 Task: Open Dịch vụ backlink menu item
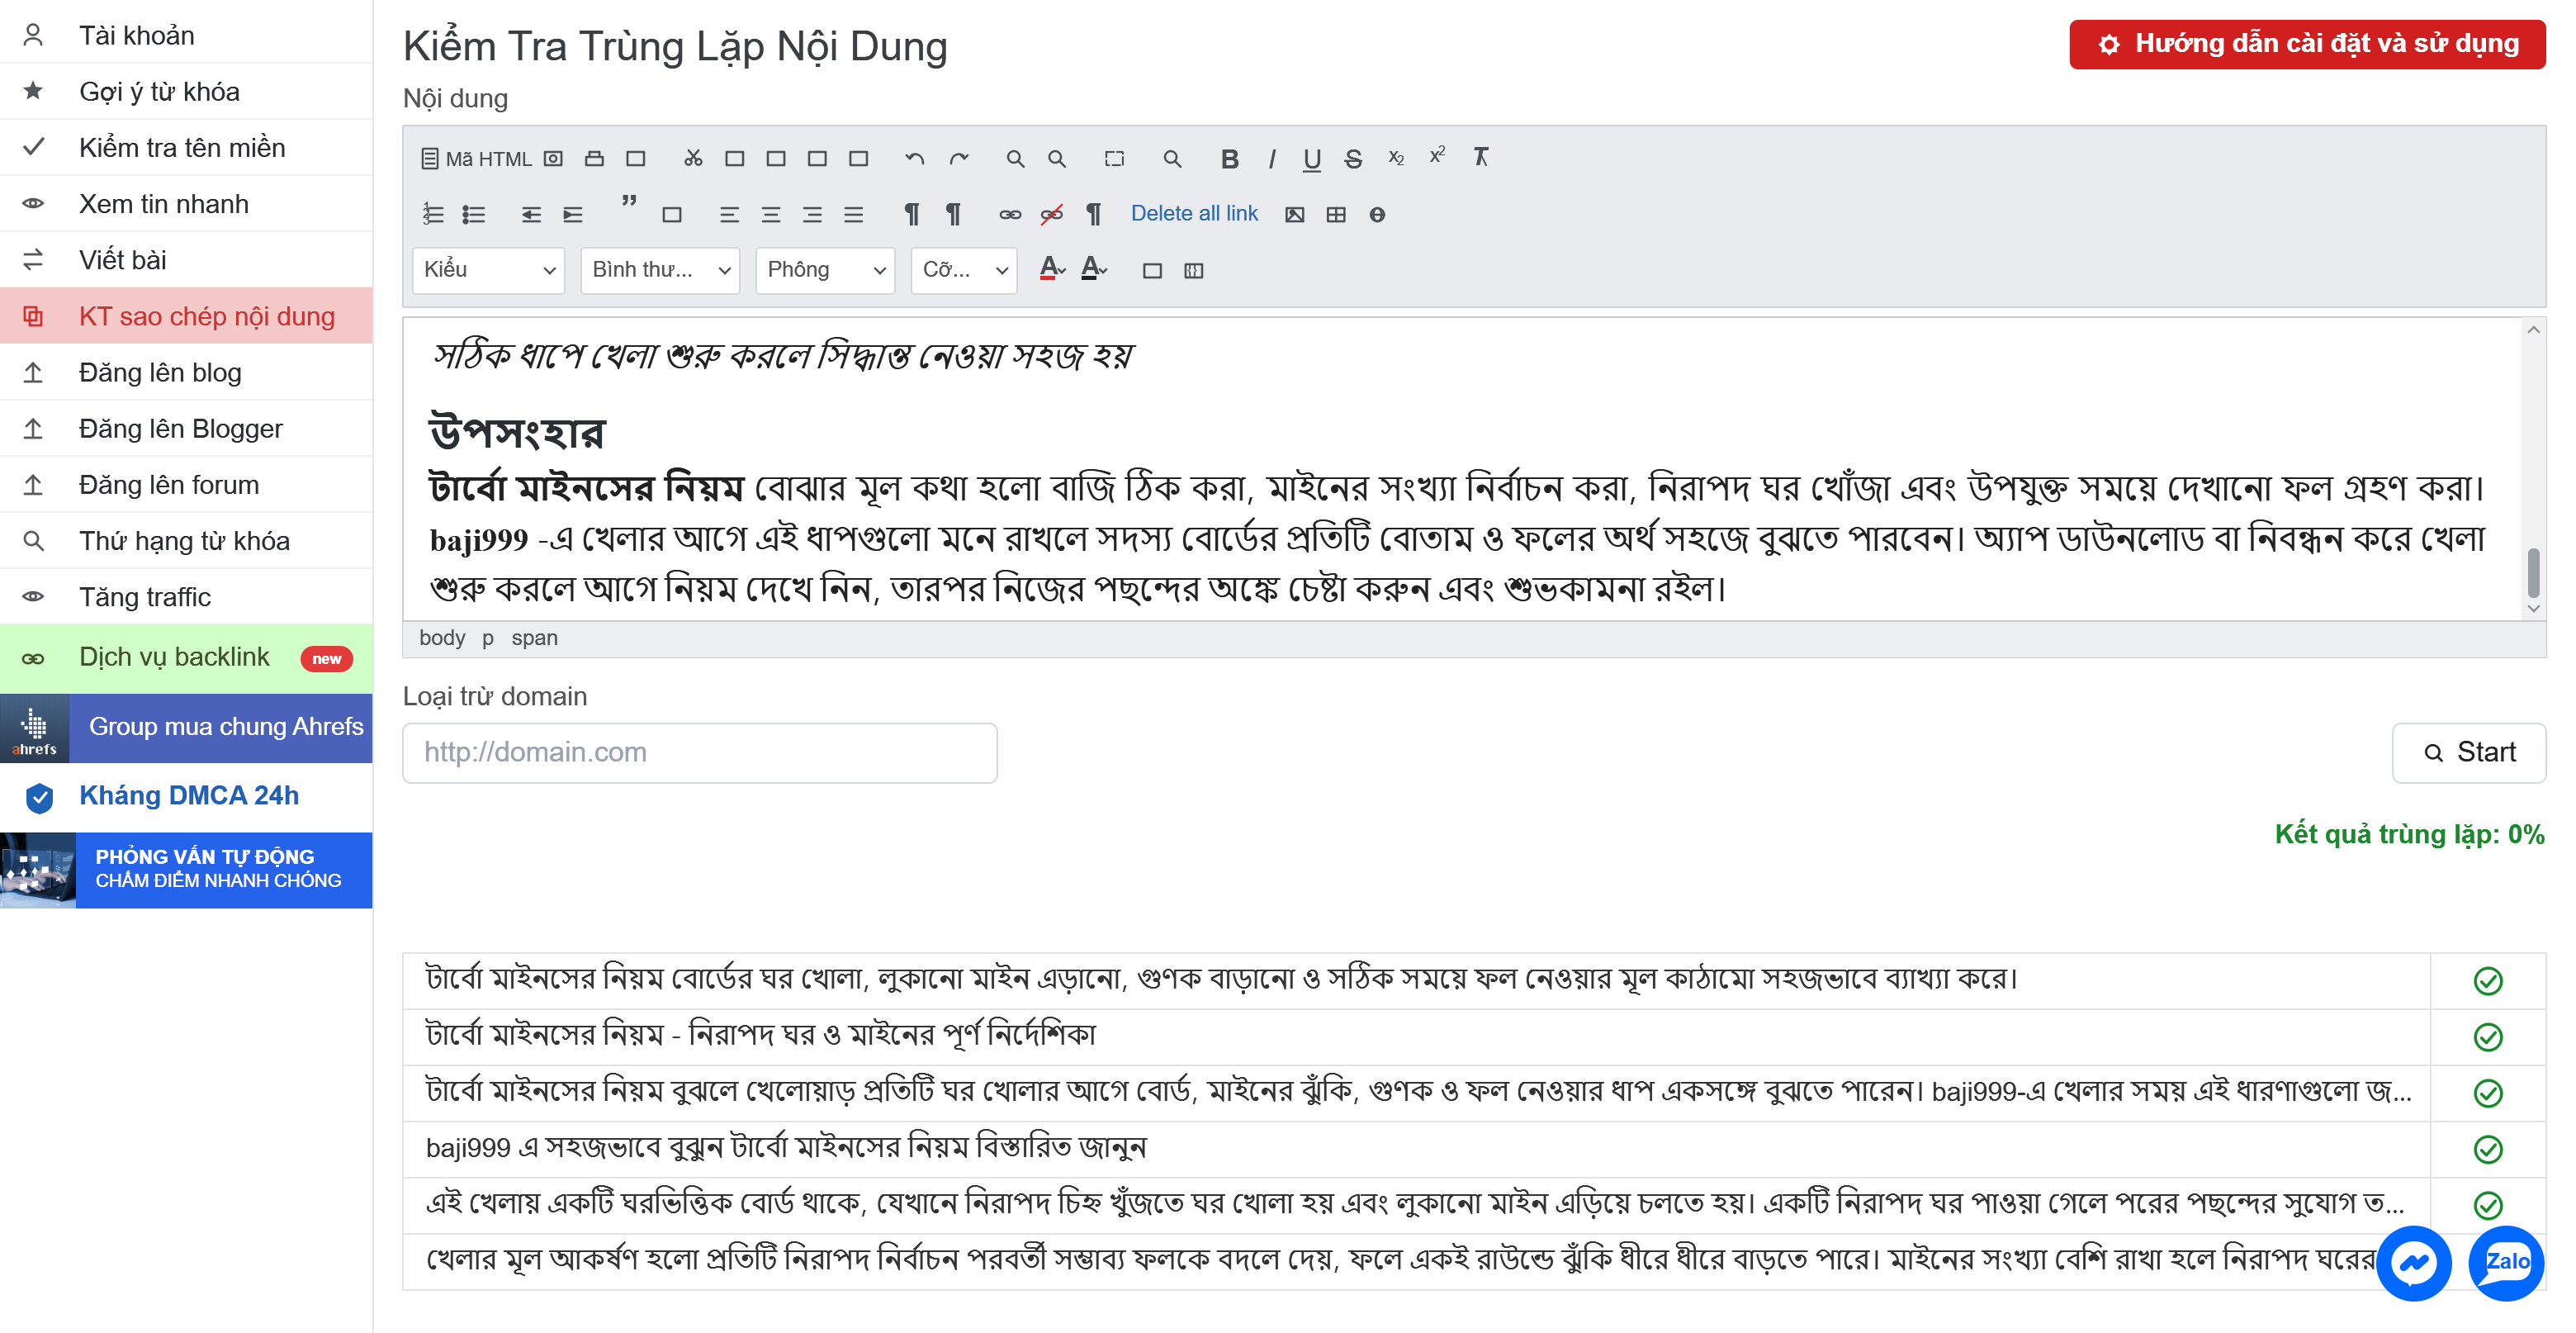186,658
